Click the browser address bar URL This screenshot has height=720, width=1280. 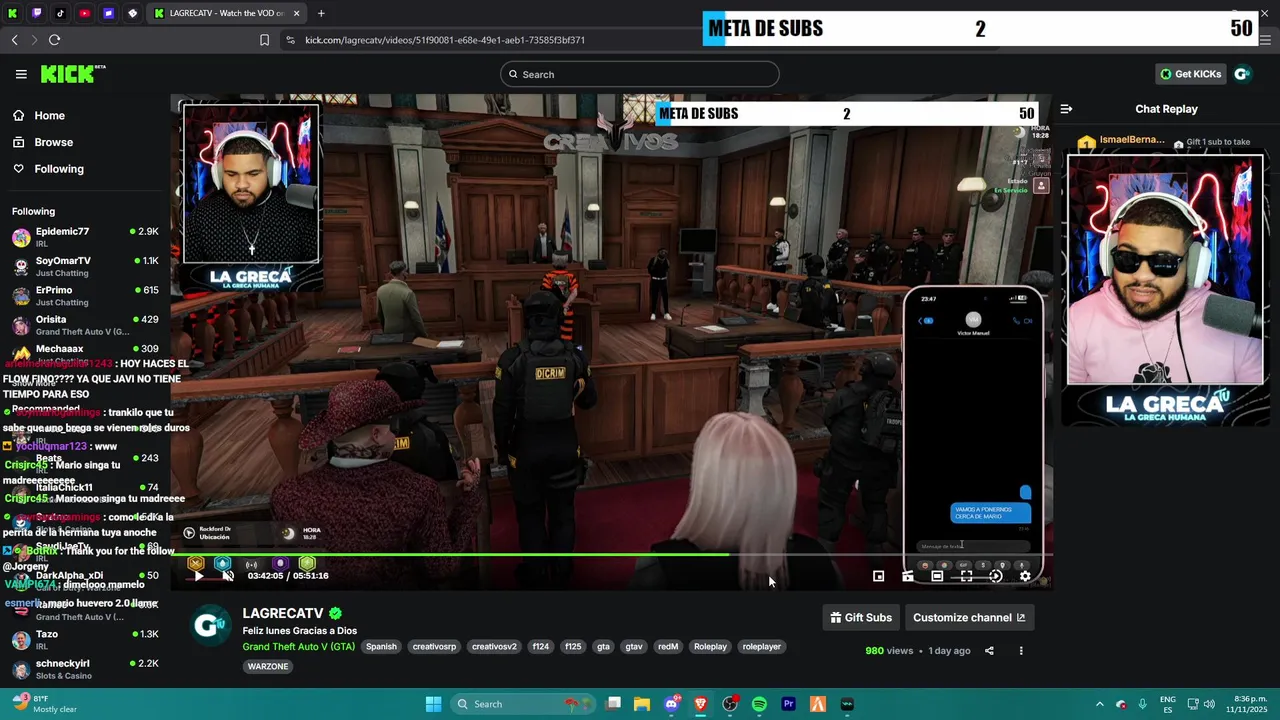click(x=445, y=40)
